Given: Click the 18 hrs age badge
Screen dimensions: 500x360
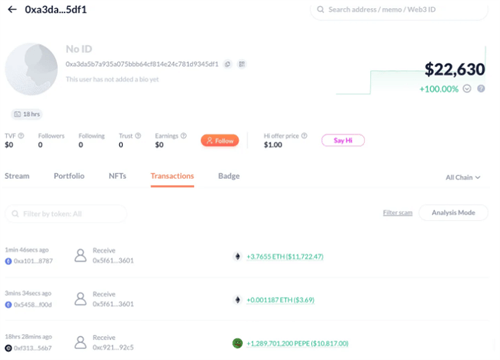Looking at the screenshot, I should click(27, 114).
